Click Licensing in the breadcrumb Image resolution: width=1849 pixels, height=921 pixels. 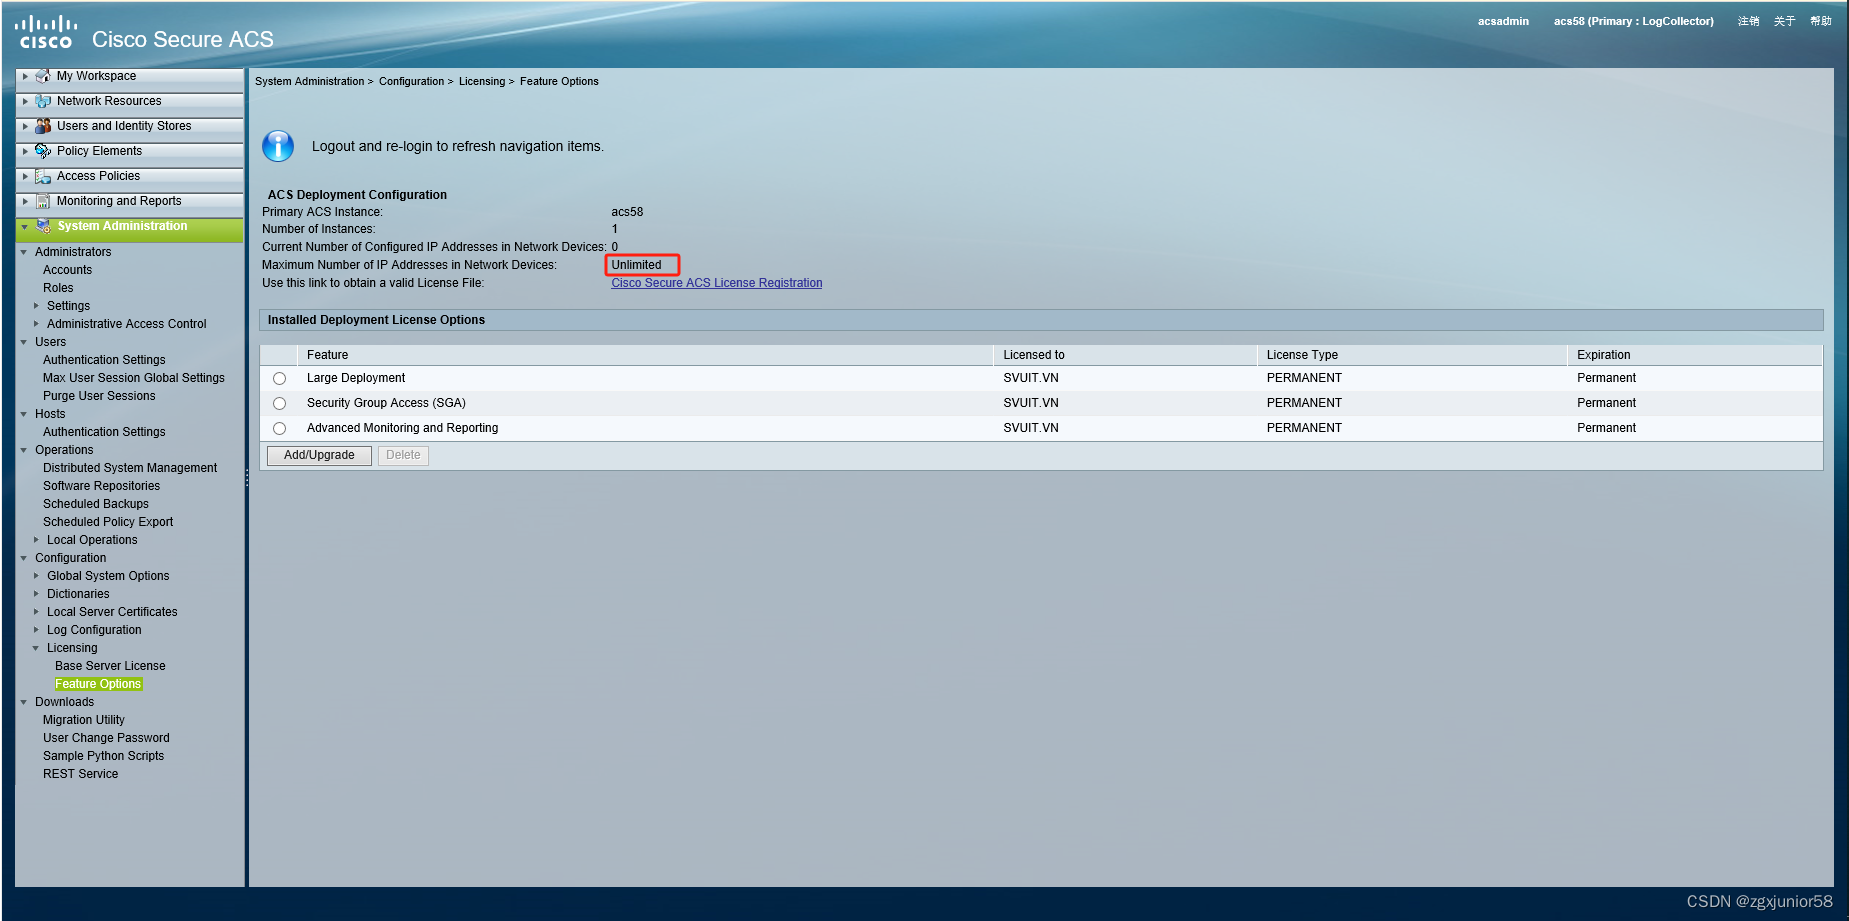pos(482,82)
